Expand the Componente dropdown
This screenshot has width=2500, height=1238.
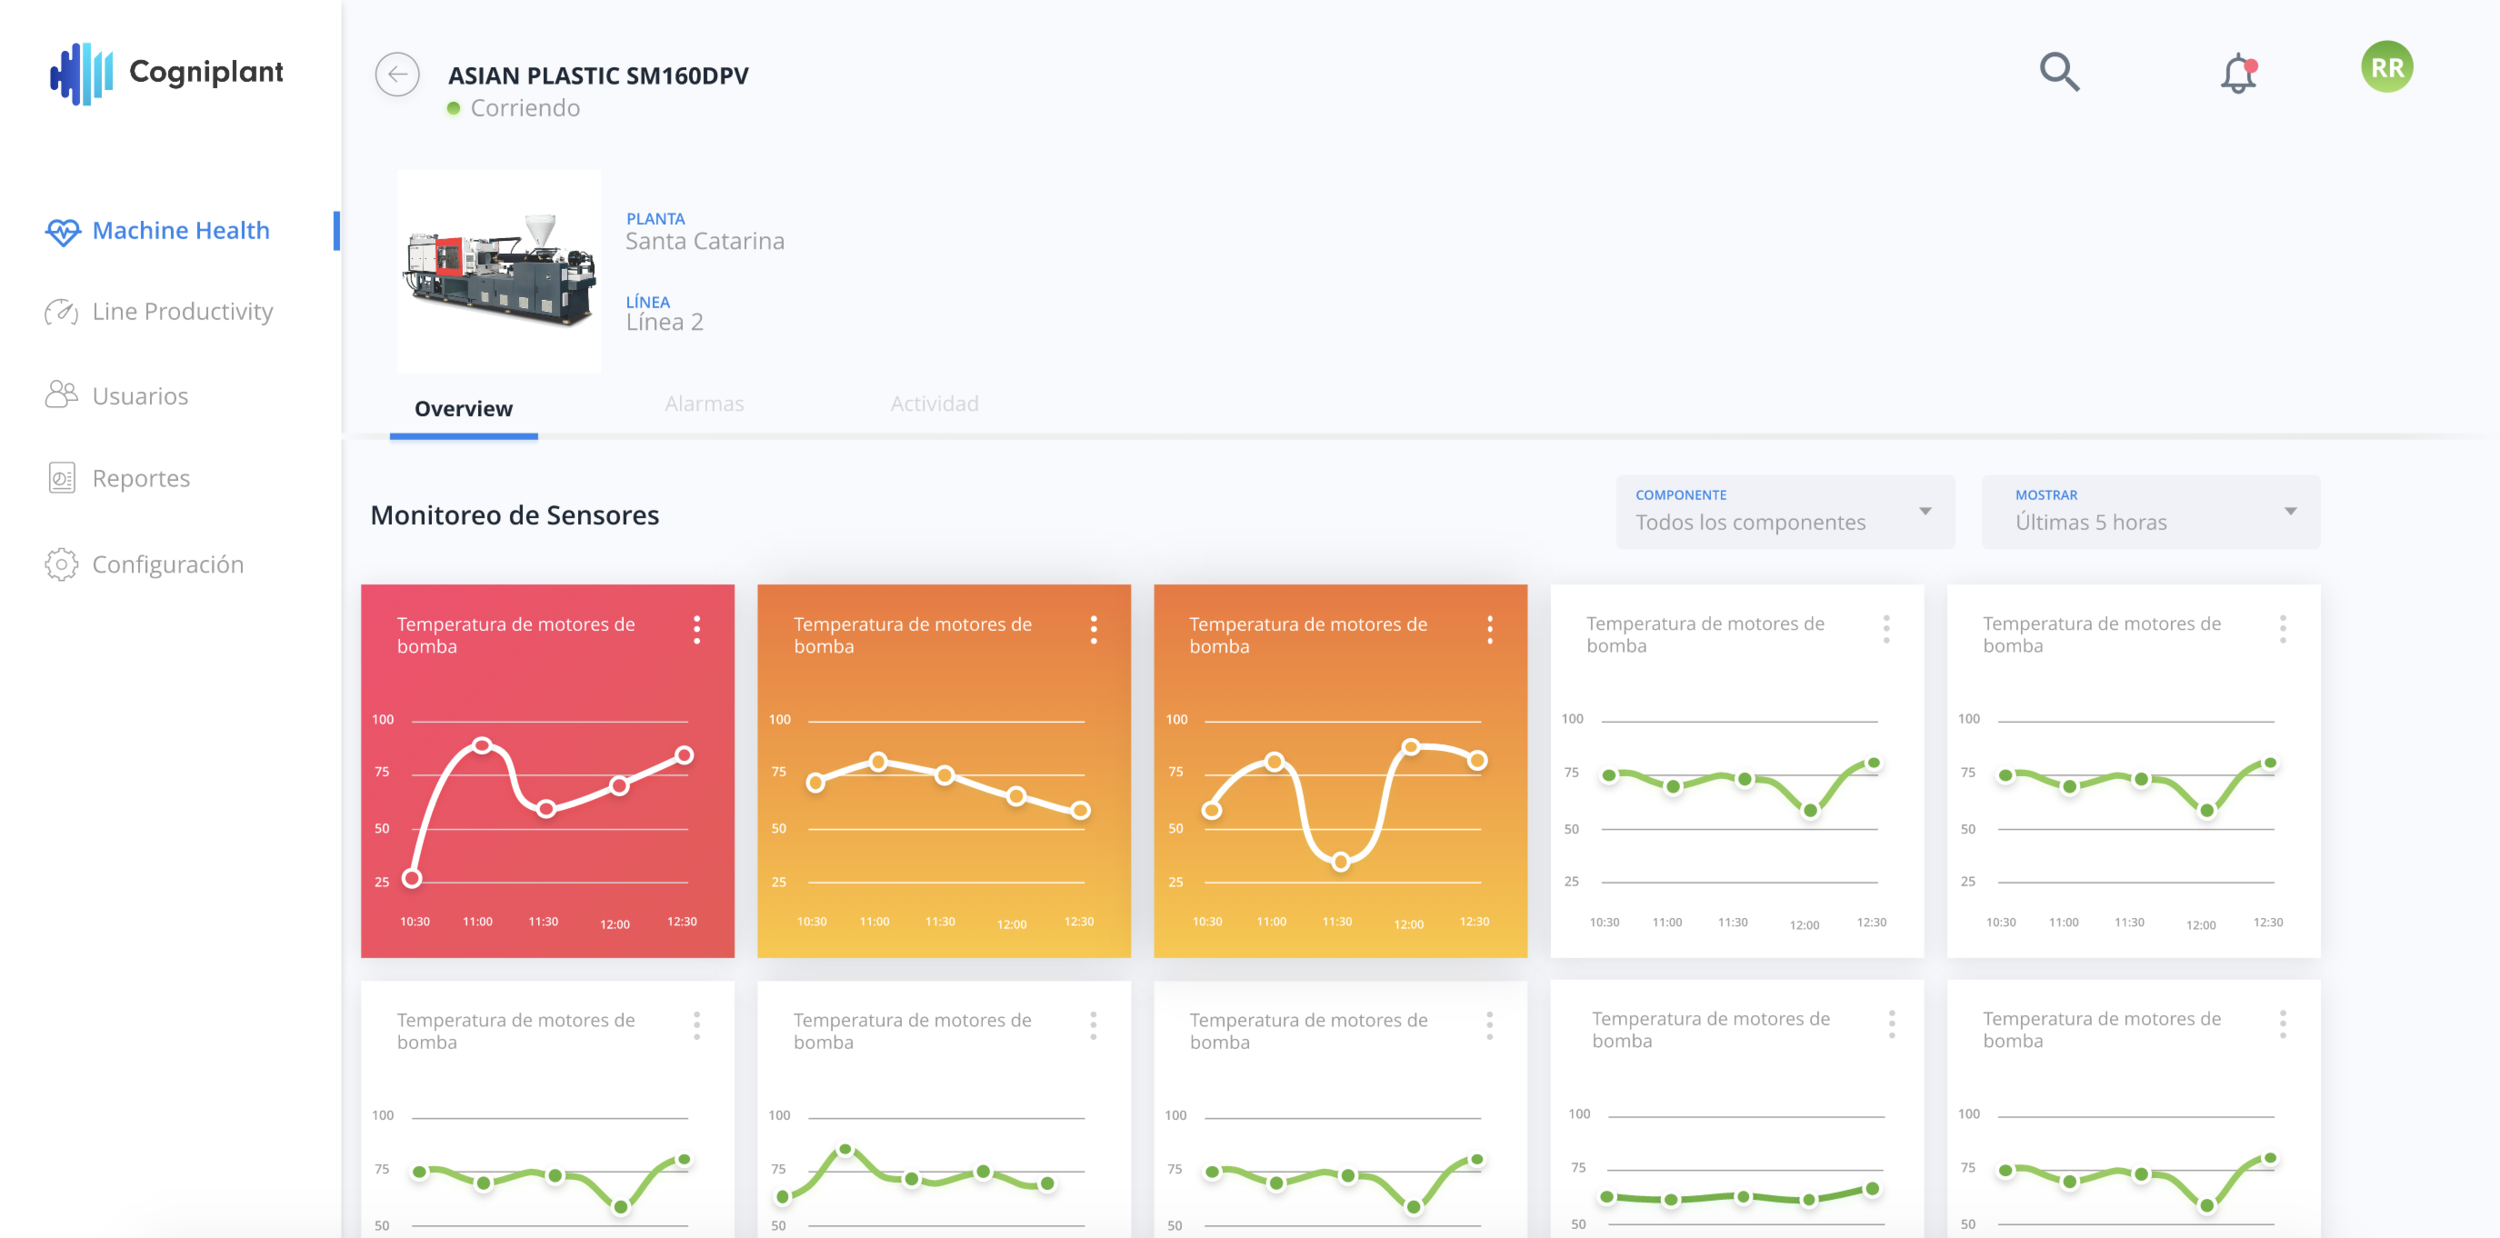point(1785,512)
